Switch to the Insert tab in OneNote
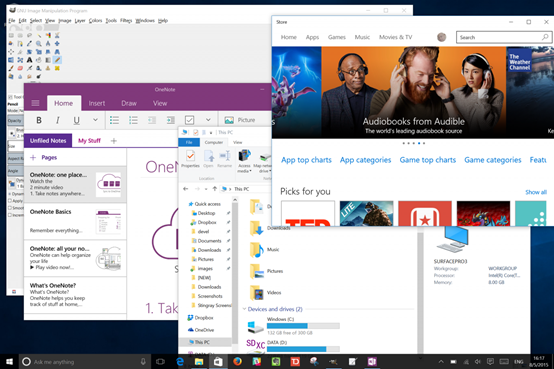 97,103
